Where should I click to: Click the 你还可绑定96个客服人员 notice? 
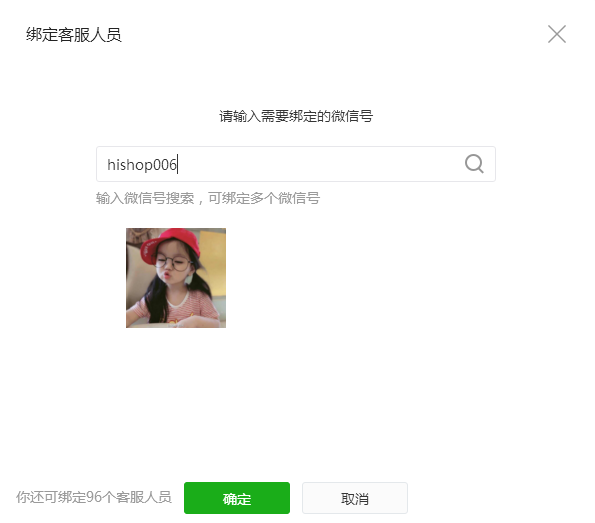[x=94, y=497]
